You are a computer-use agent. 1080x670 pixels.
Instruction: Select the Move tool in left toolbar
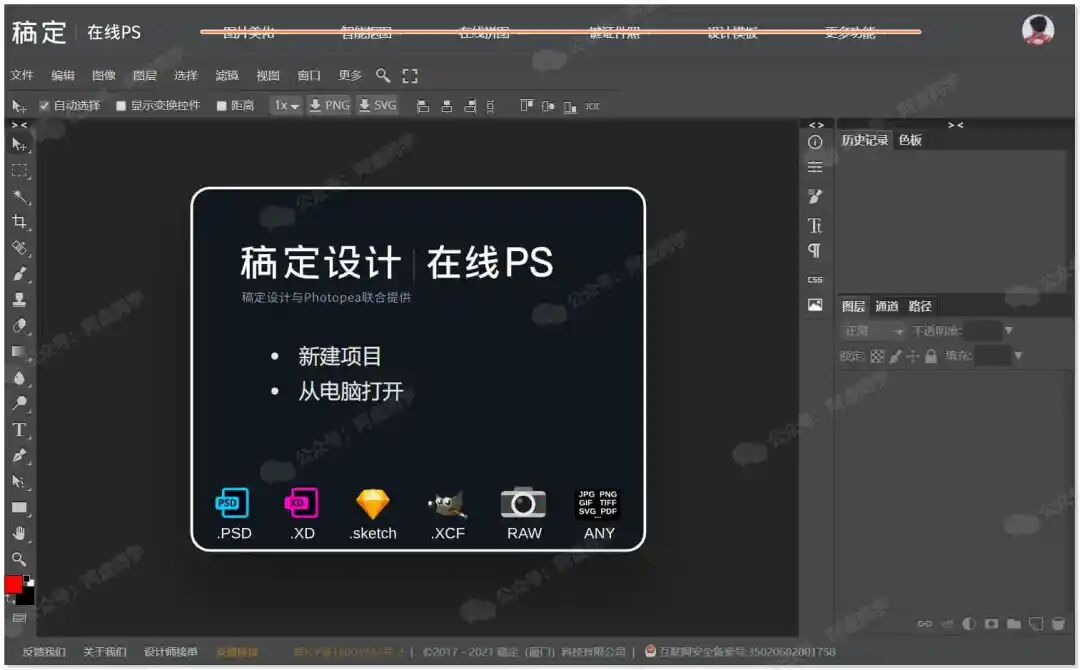click(x=19, y=145)
